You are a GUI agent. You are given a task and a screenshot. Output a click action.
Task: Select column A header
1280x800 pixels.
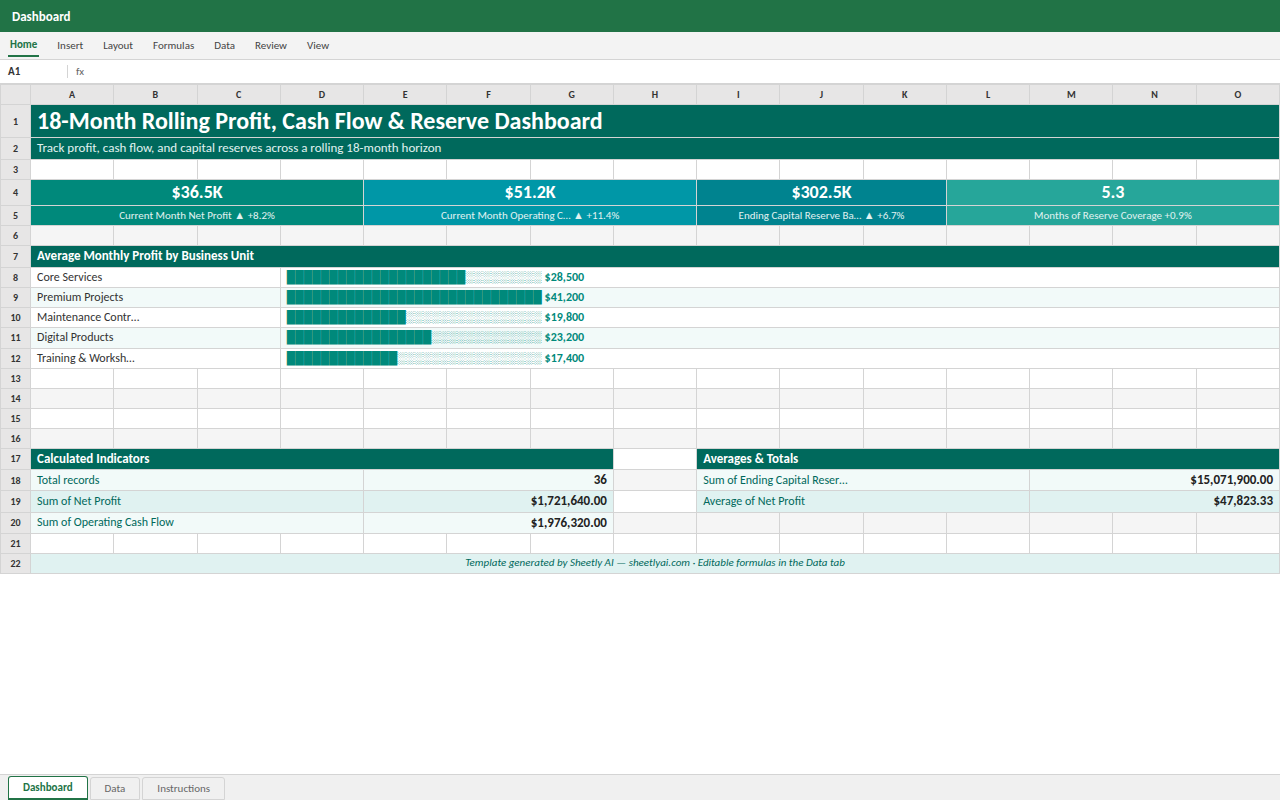pos(72,94)
